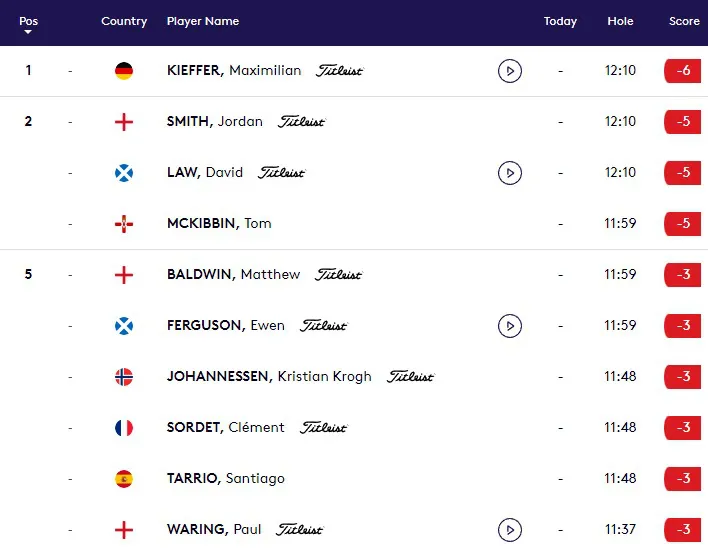Open Kristian Krogh Johannessen's row
Image resolution: width=708 pixels, height=551 pixels.
tap(354, 377)
